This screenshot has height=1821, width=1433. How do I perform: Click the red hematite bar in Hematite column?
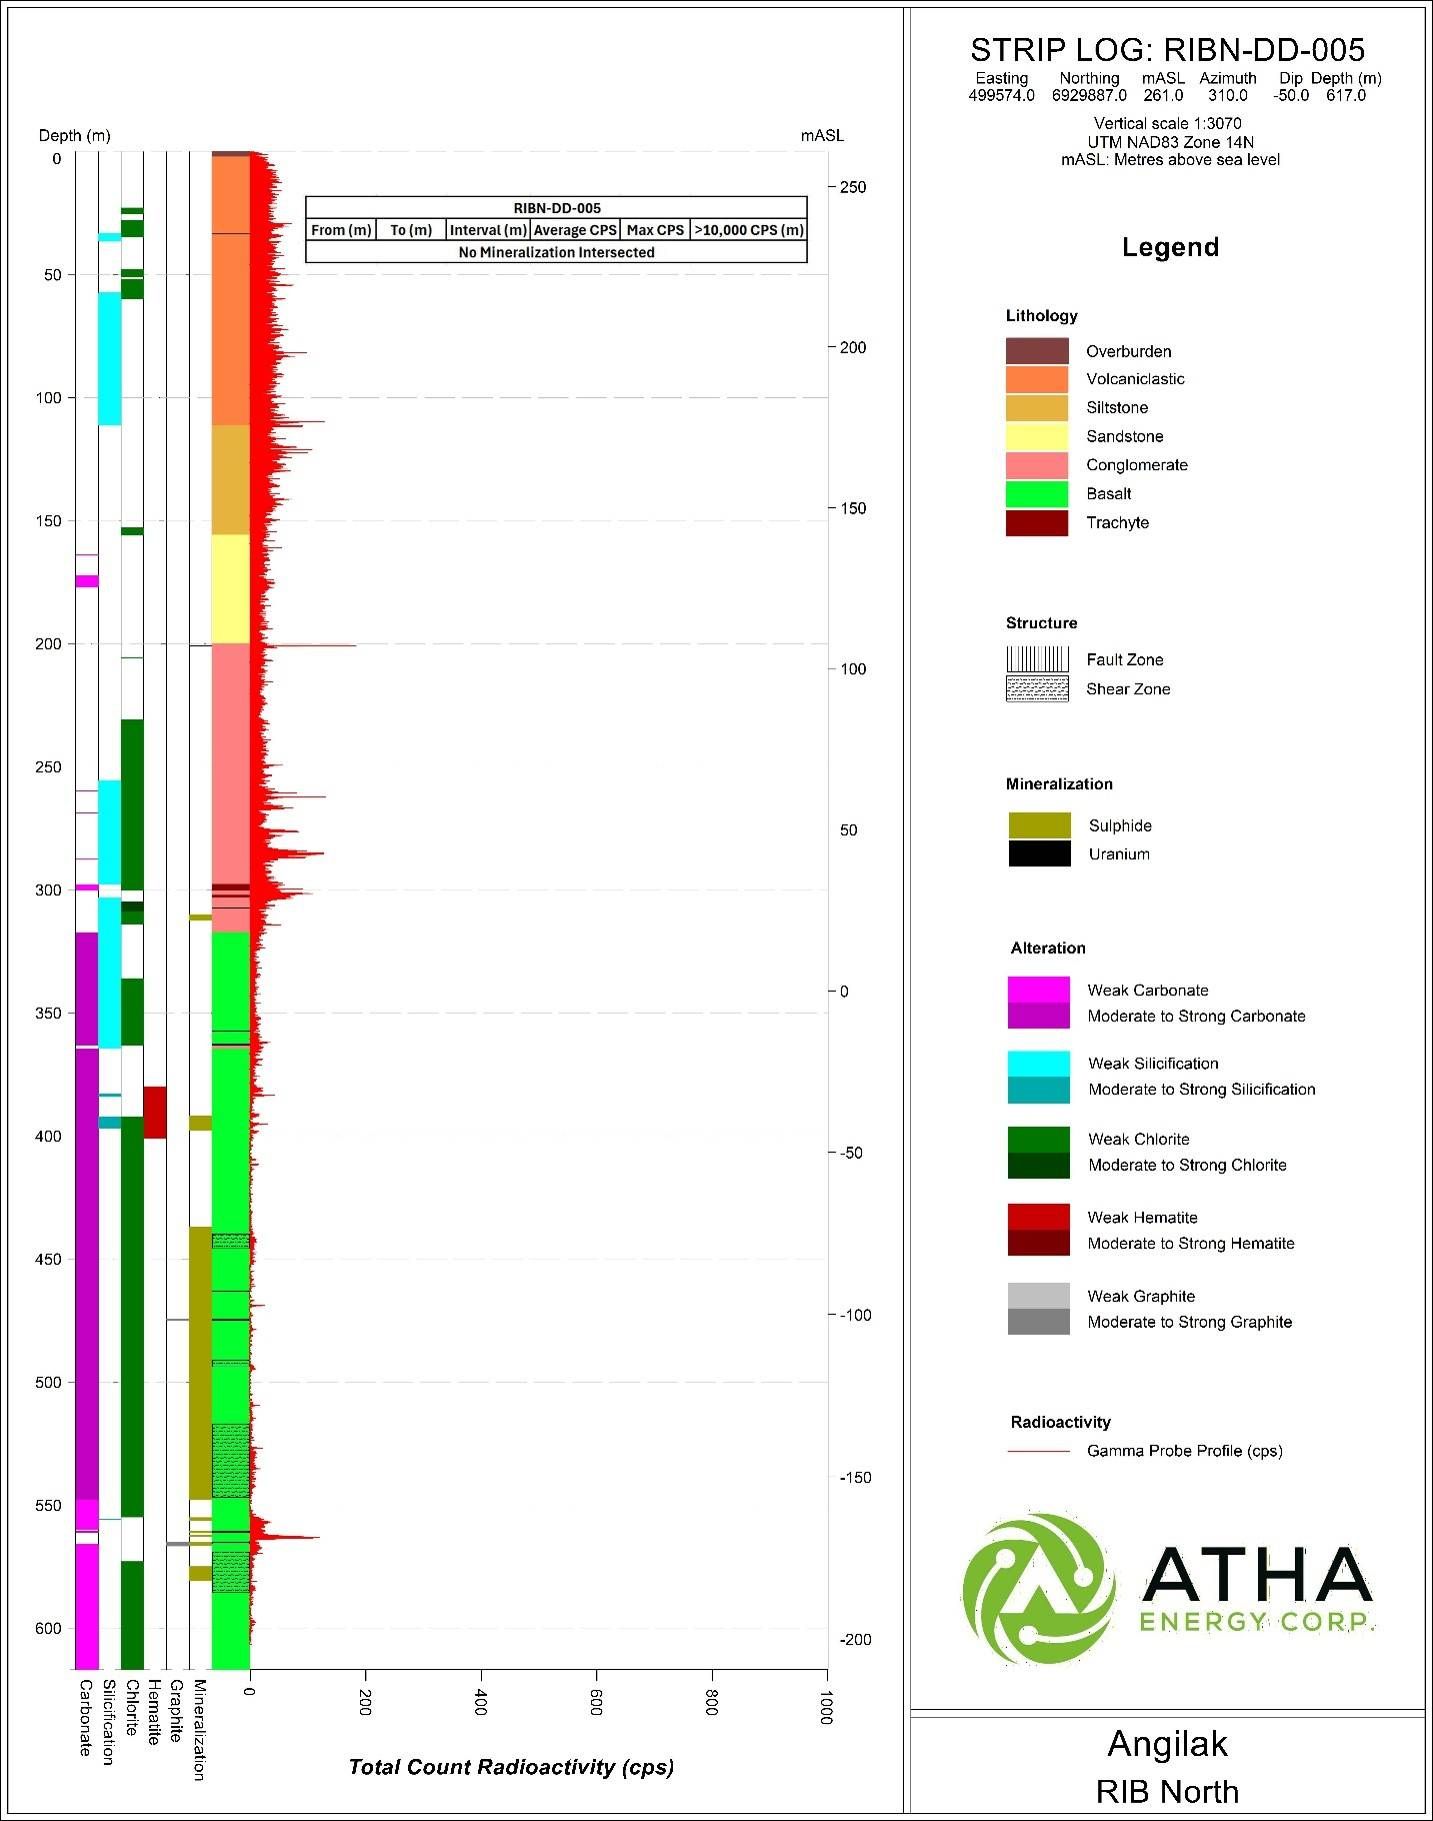click(x=155, y=1112)
